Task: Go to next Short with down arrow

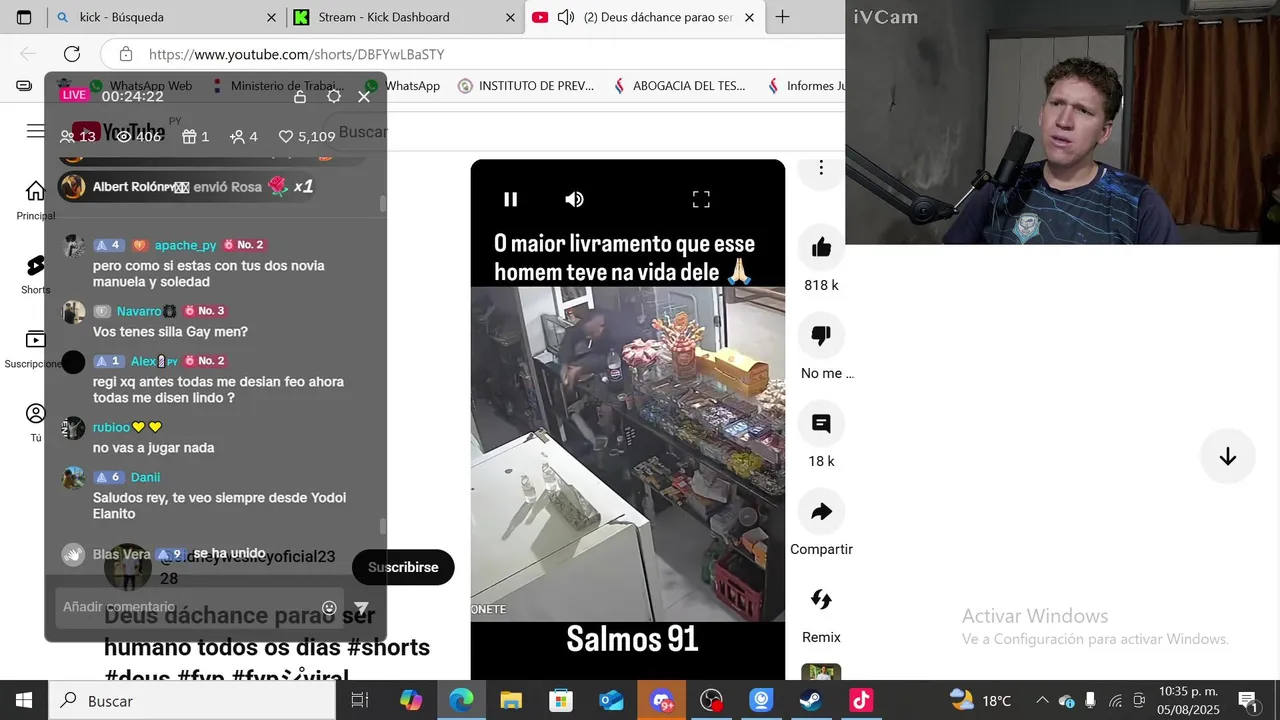Action: (x=1227, y=457)
